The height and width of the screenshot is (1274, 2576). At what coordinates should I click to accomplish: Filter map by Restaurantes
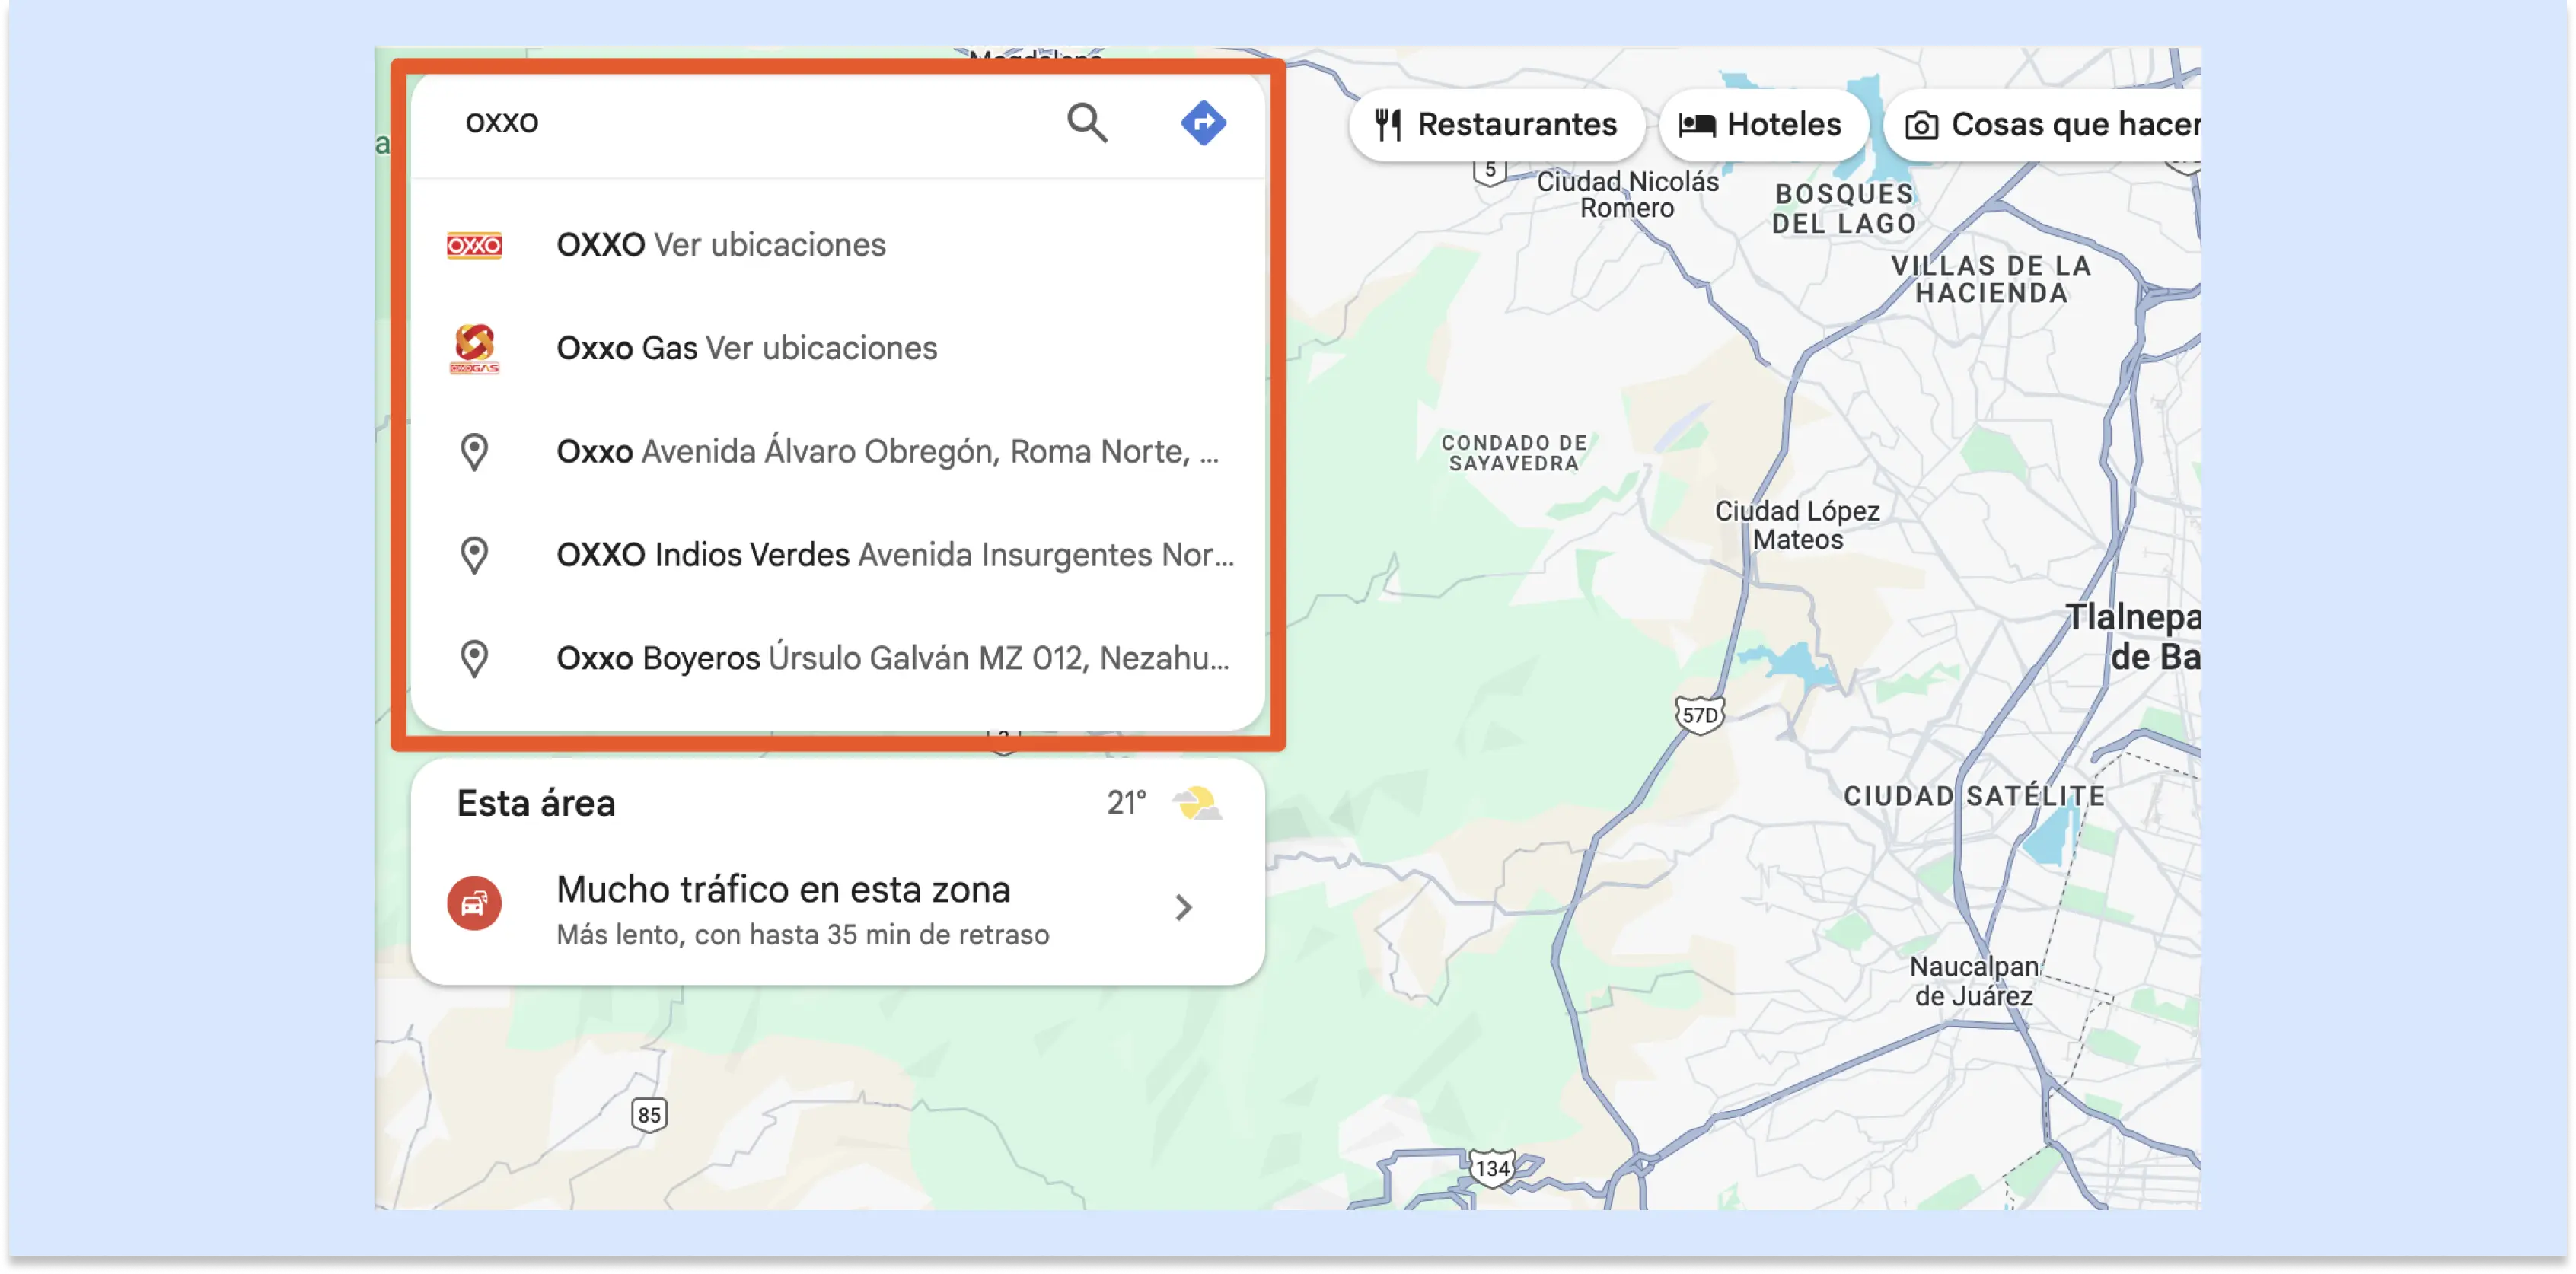[x=1496, y=125]
